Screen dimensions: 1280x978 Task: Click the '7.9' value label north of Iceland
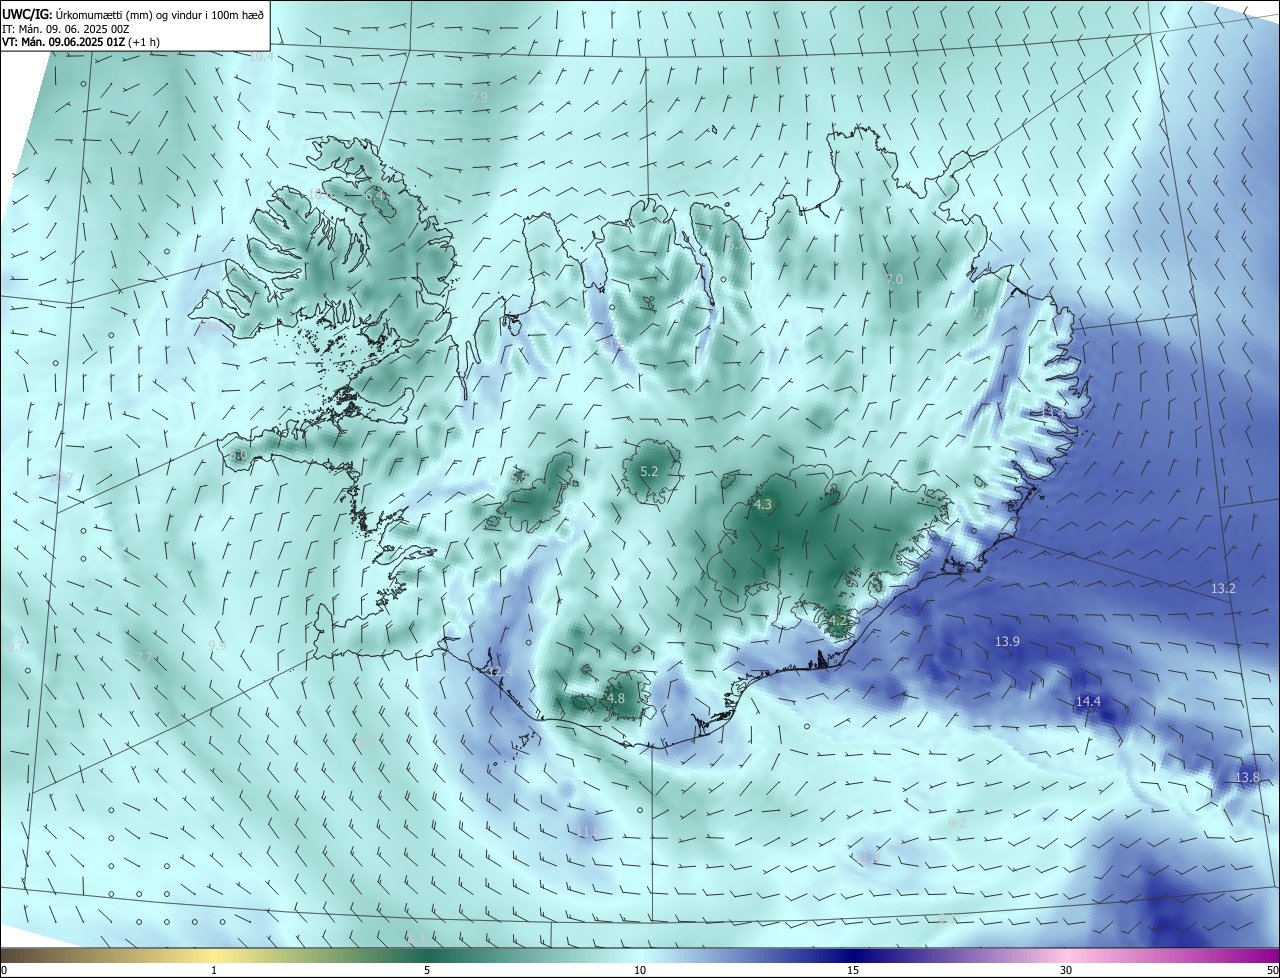pyautogui.click(x=479, y=97)
